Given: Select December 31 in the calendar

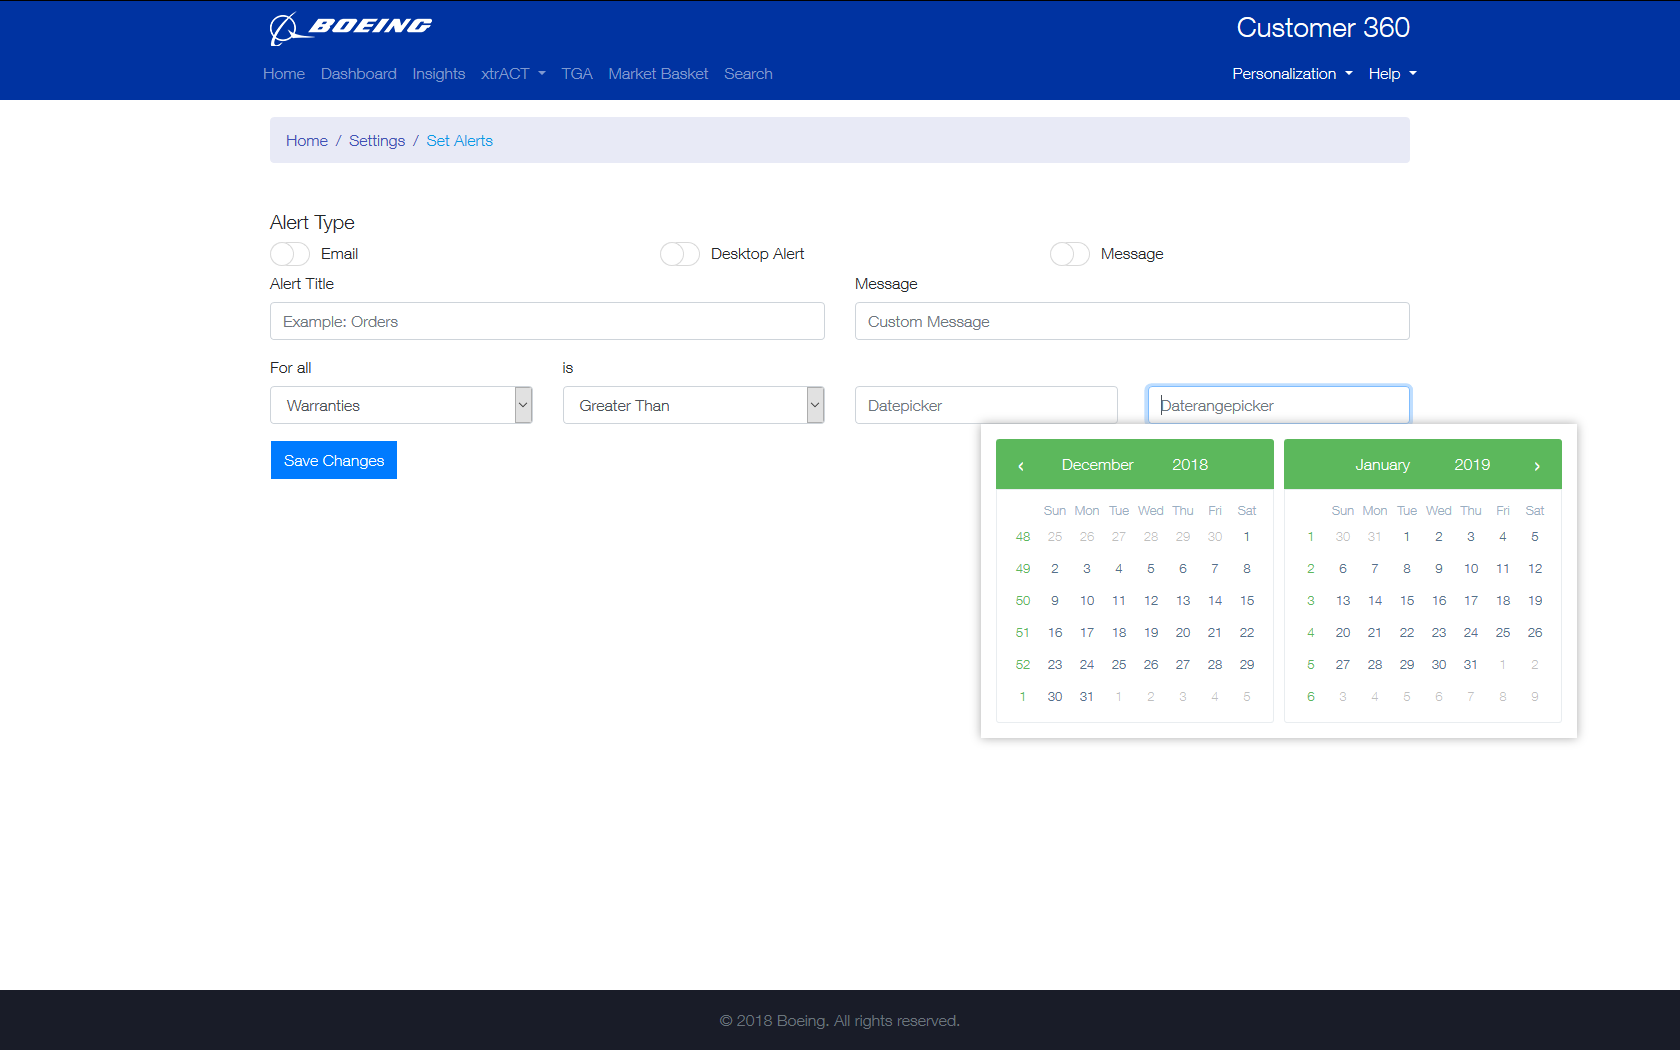Looking at the screenshot, I should tap(1087, 697).
